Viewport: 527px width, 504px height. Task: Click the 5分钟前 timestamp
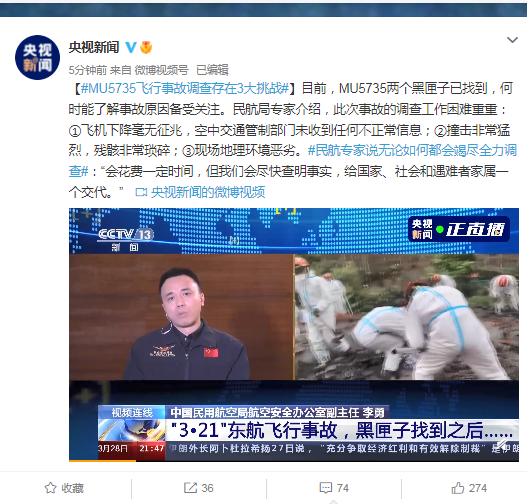tap(87, 70)
